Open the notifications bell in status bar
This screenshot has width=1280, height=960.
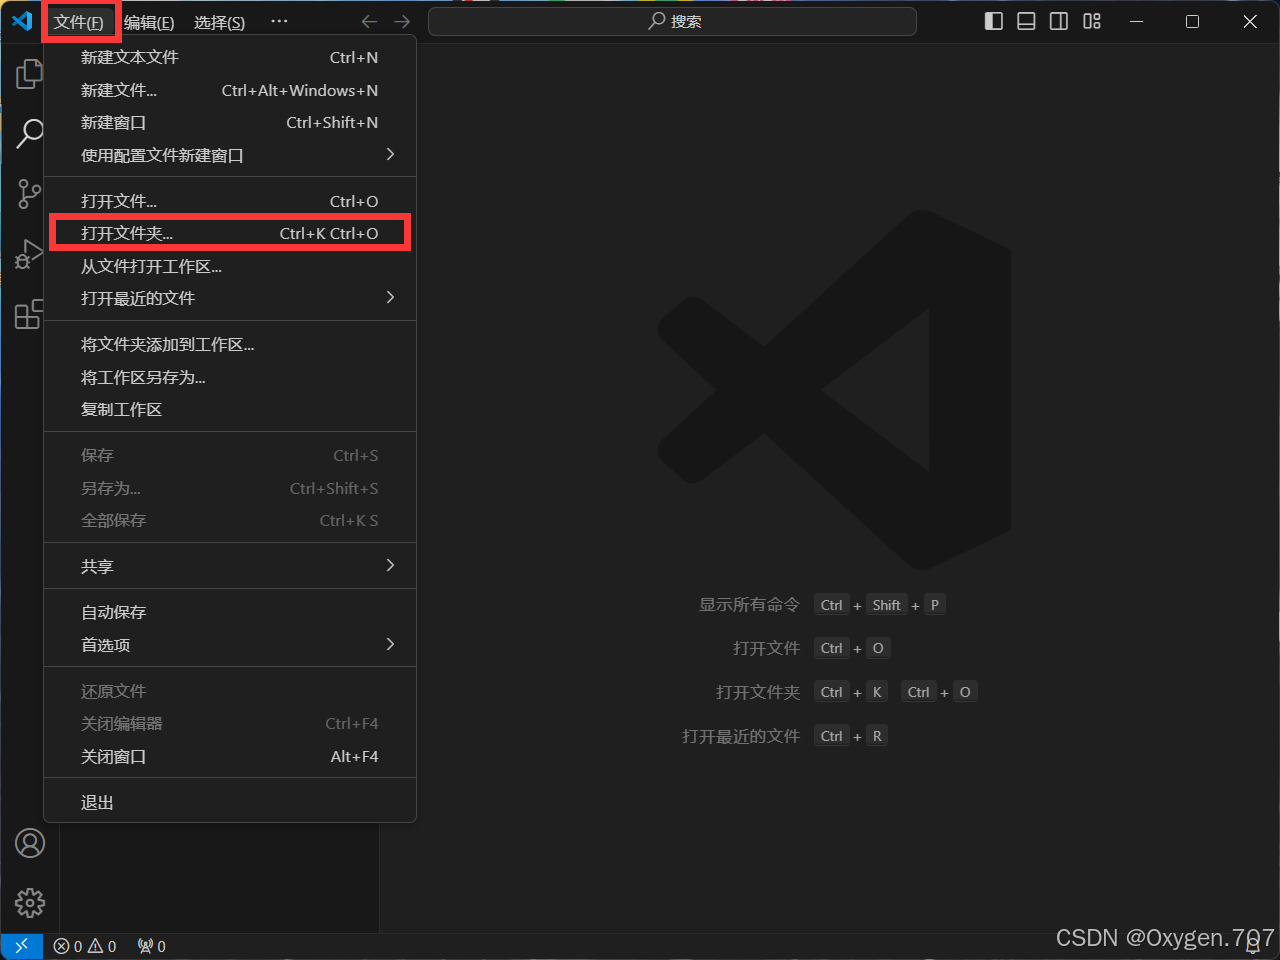click(1252, 946)
